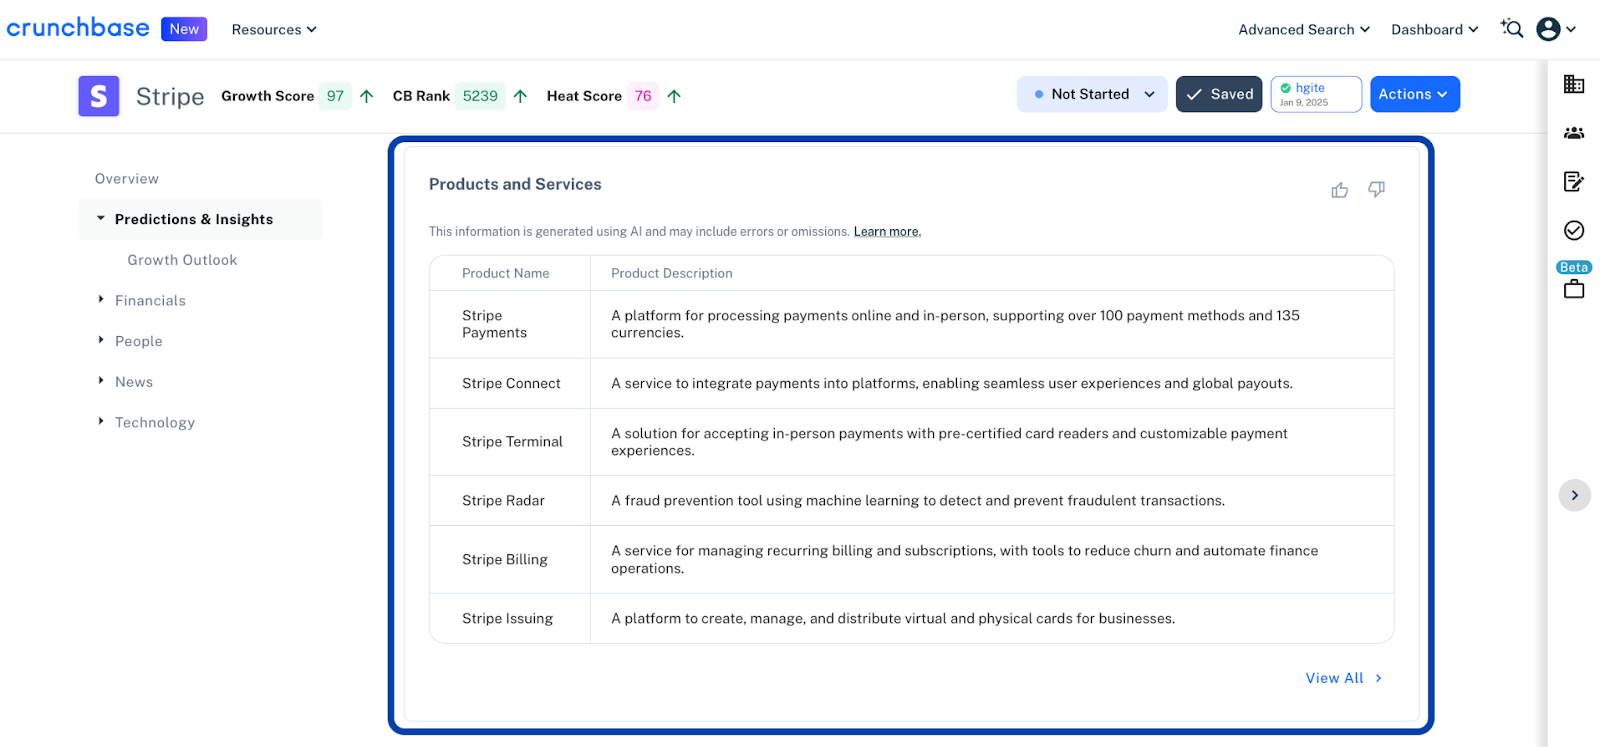
Task: Open the Learn more link
Action: point(887,232)
